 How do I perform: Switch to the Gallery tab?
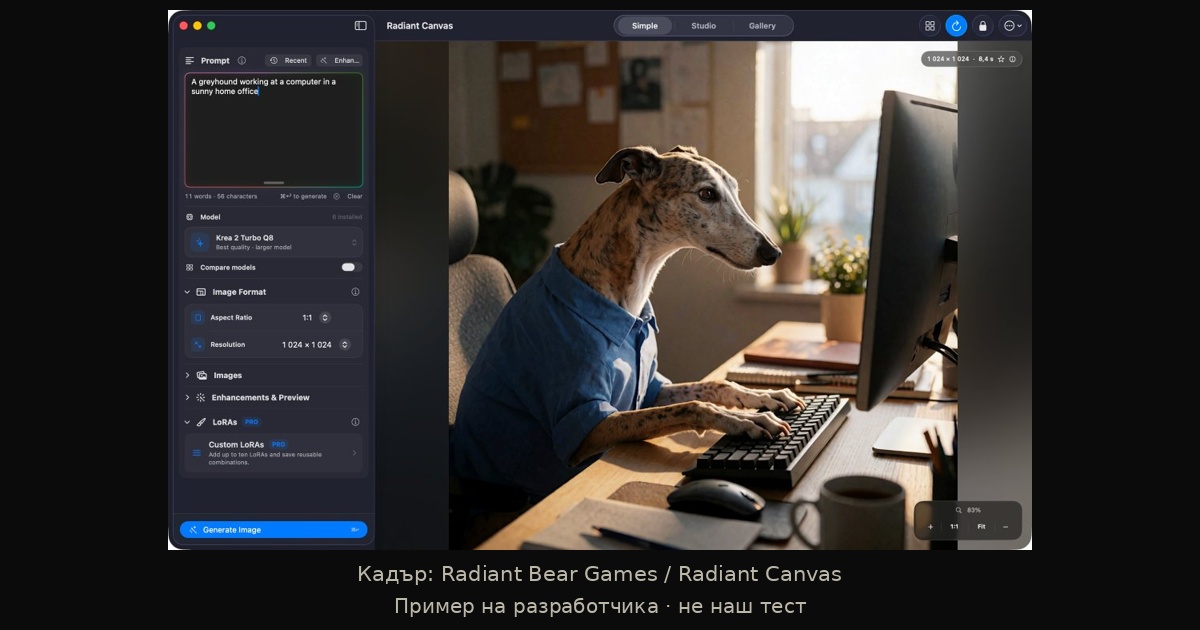click(x=762, y=26)
